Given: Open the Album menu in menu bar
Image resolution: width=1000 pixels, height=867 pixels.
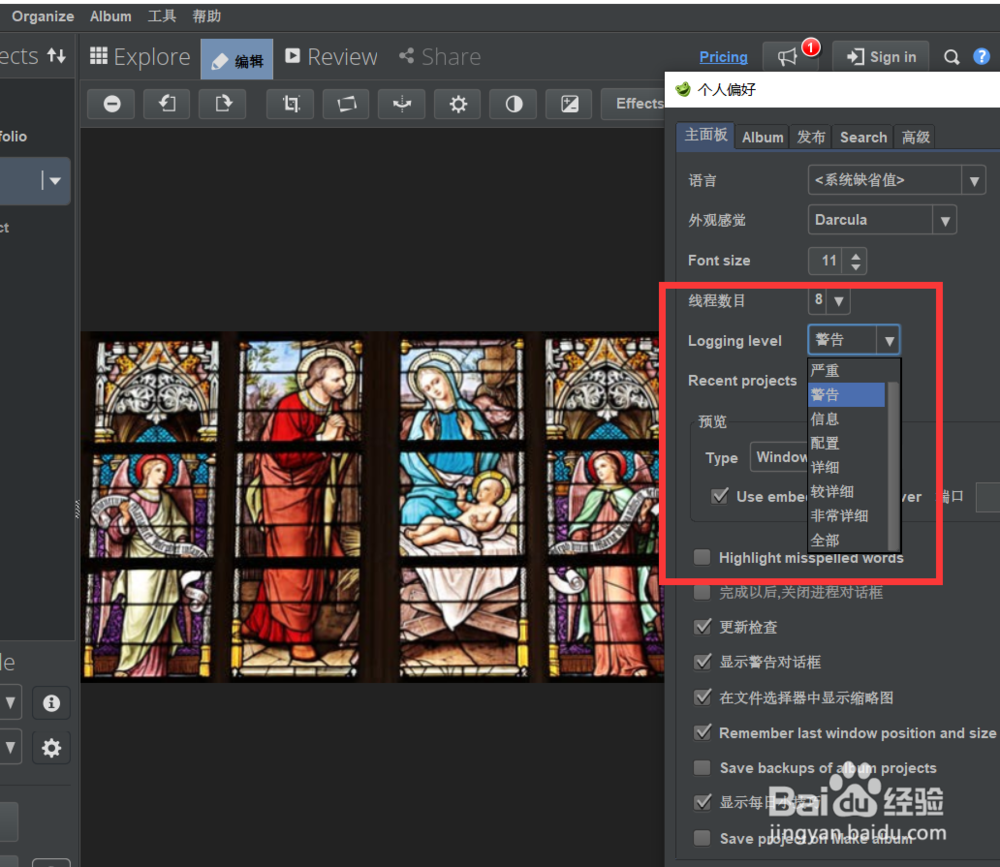Looking at the screenshot, I should click(110, 16).
